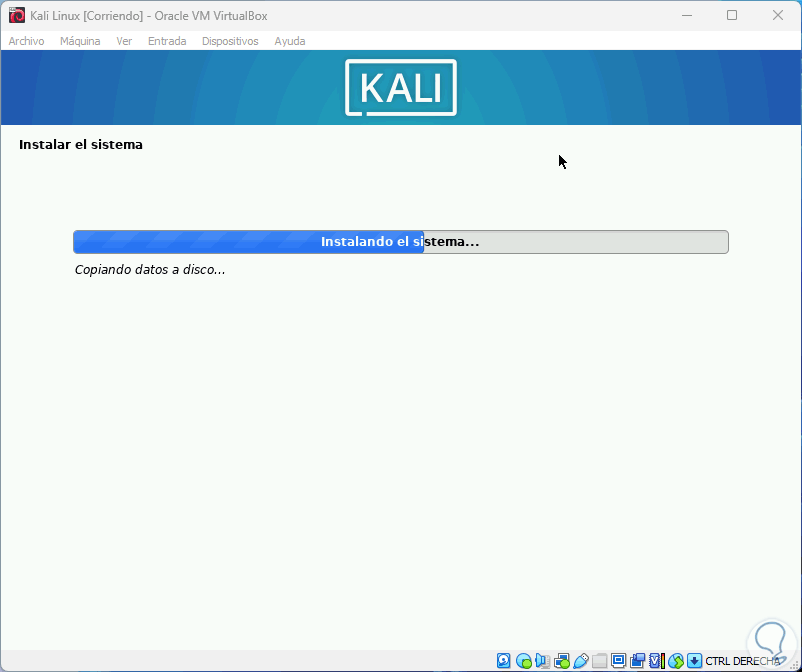
Task: Close the Kali Linux VM window
Action: pos(778,15)
